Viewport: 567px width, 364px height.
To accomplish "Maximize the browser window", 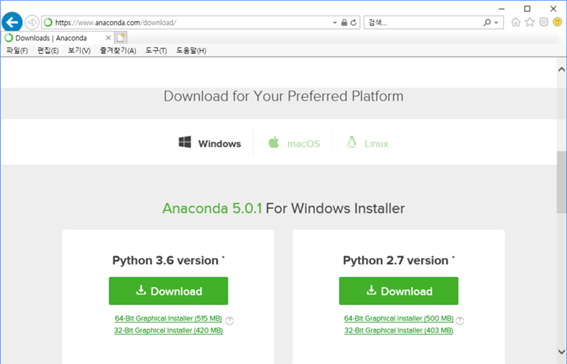I will click(527, 9).
